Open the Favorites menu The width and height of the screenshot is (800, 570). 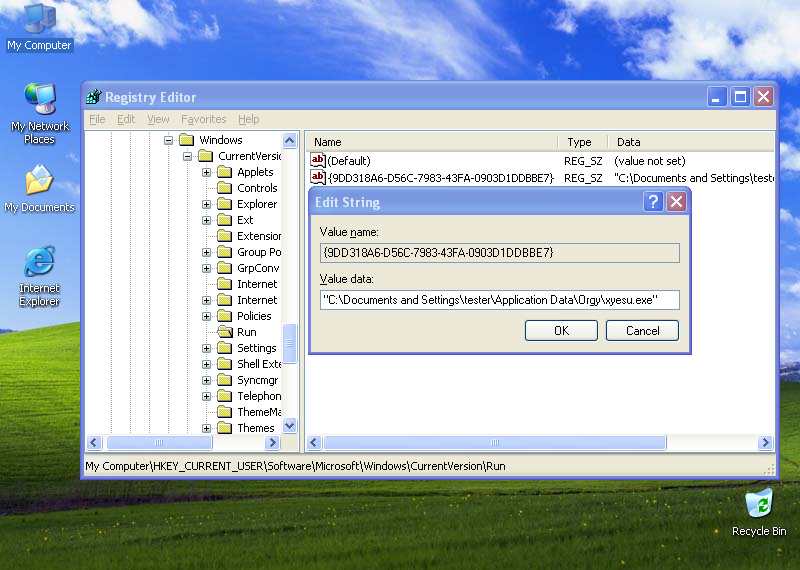click(203, 119)
